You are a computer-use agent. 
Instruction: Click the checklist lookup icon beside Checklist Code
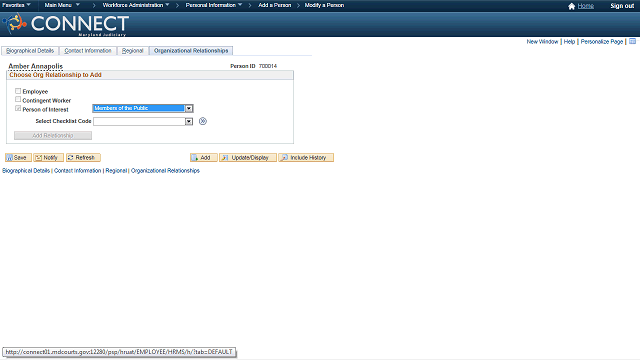pyautogui.click(x=203, y=121)
